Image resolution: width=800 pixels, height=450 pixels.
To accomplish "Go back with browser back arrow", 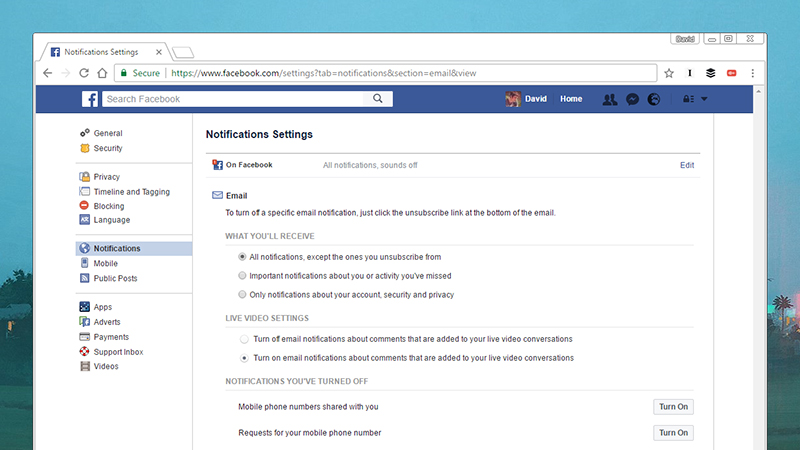I will 47,73.
